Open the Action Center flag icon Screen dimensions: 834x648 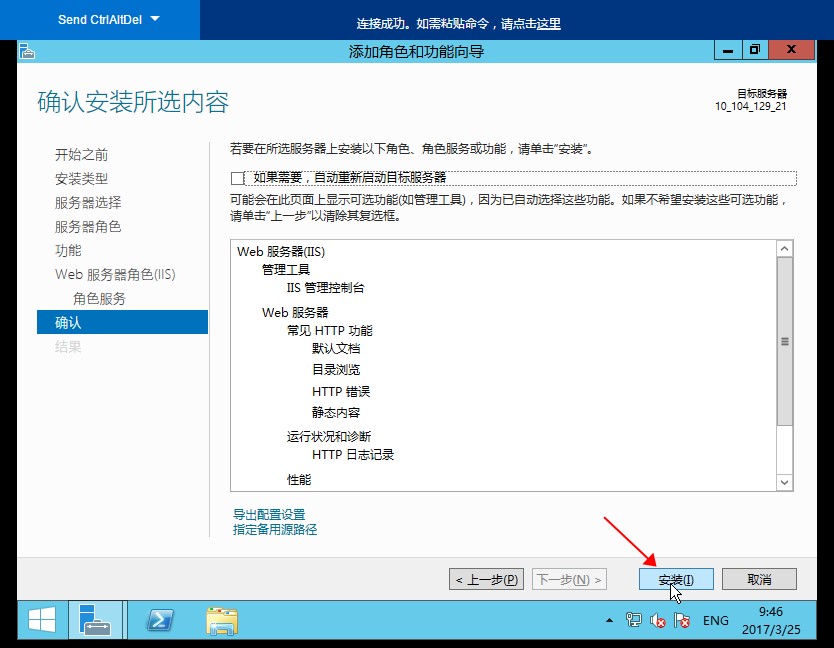point(682,620)
